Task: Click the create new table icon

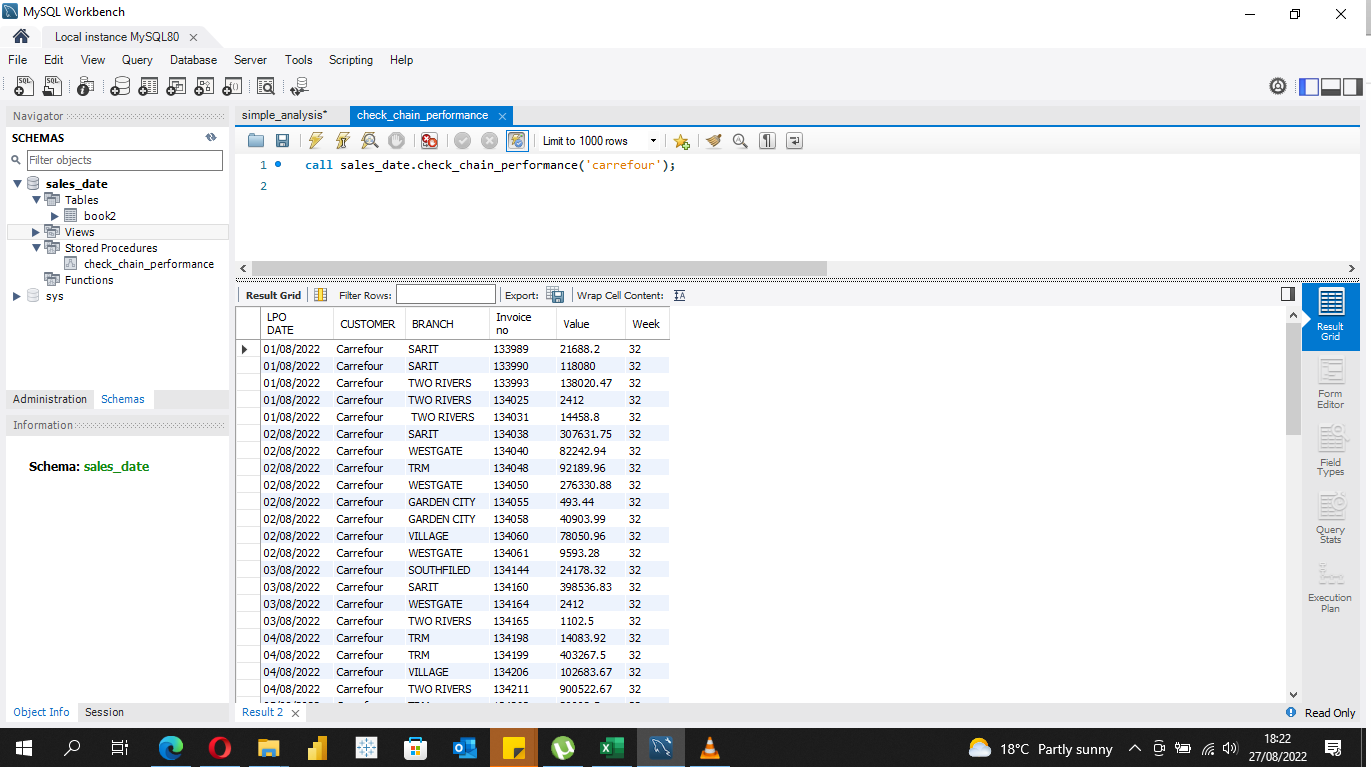Action: [148, 86]
